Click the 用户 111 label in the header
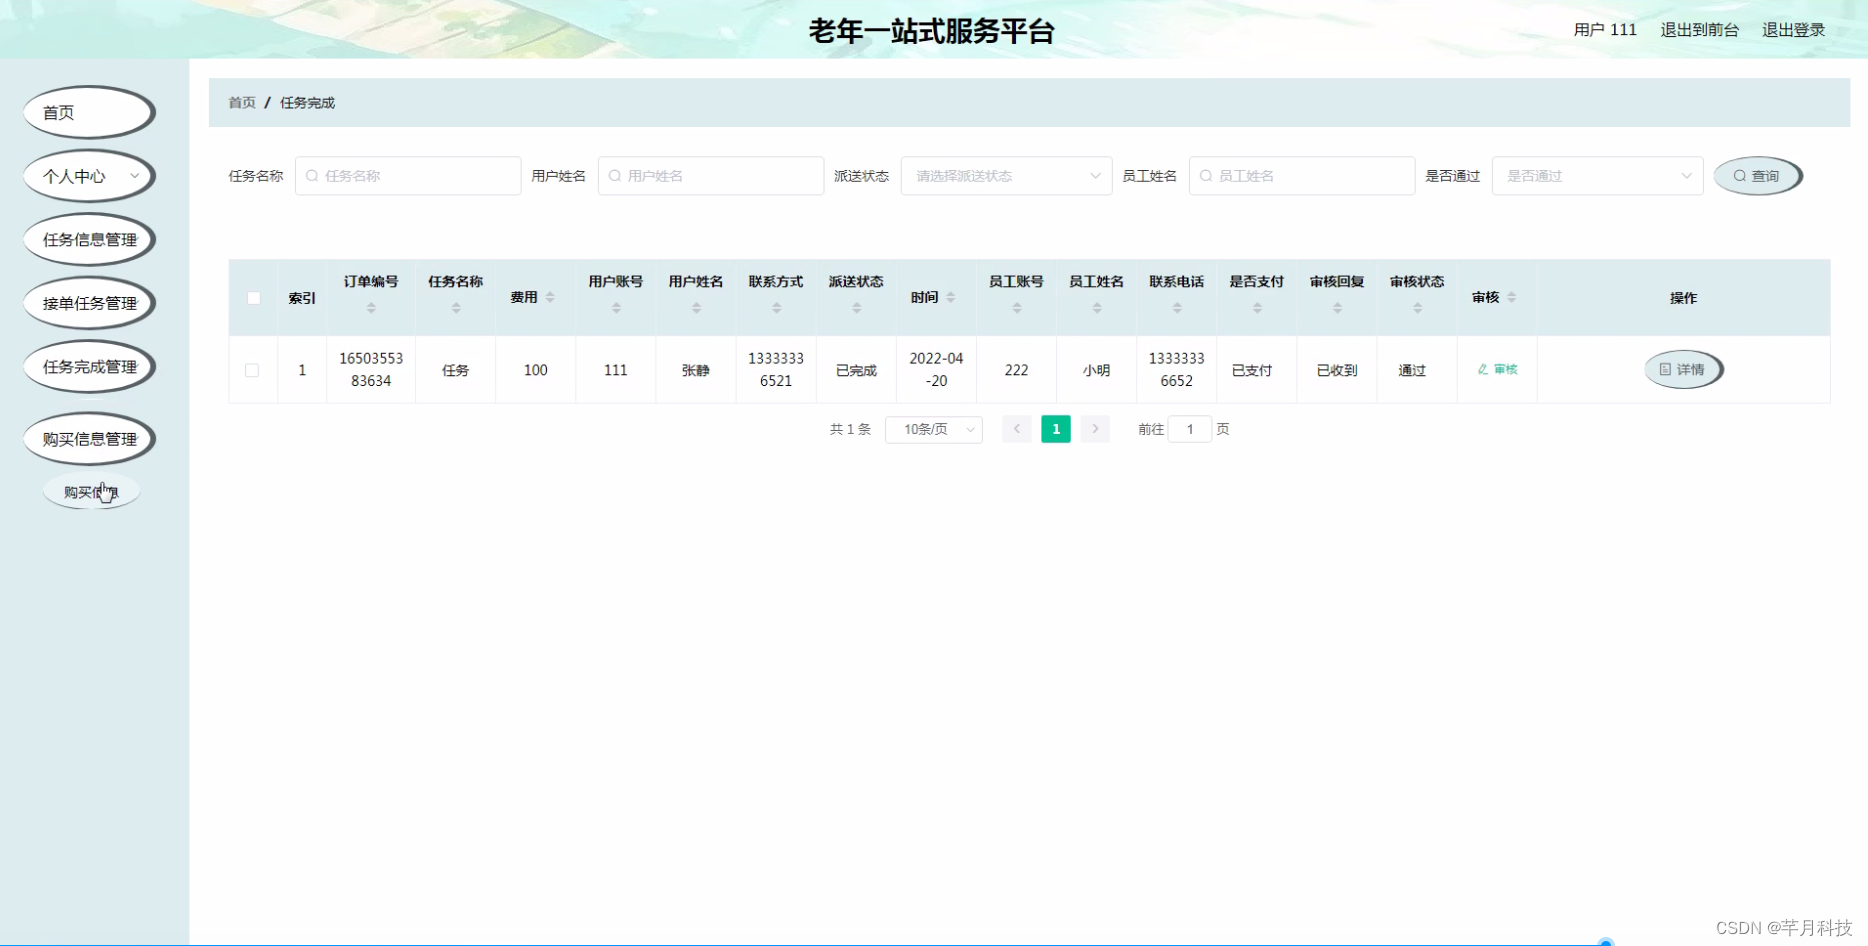Viewport: 1868px width, 946px height. 1605,30
